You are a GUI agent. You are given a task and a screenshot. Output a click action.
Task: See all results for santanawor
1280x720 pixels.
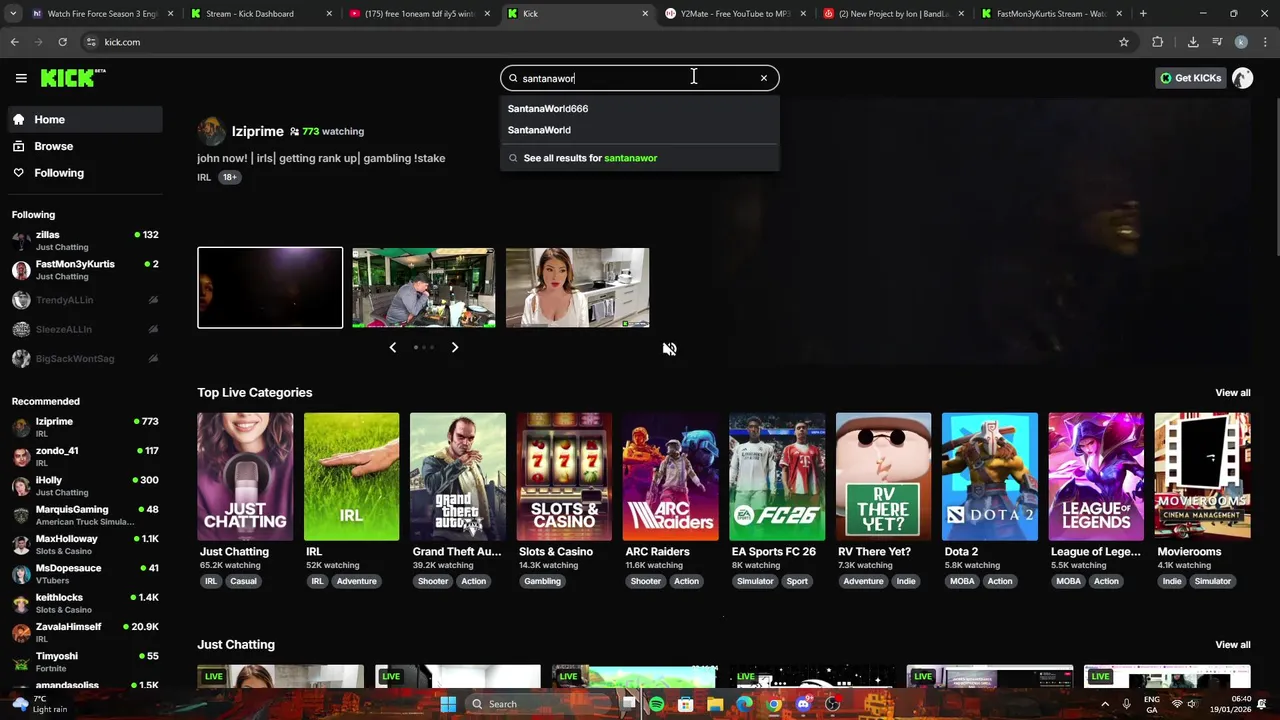point(640,158)
